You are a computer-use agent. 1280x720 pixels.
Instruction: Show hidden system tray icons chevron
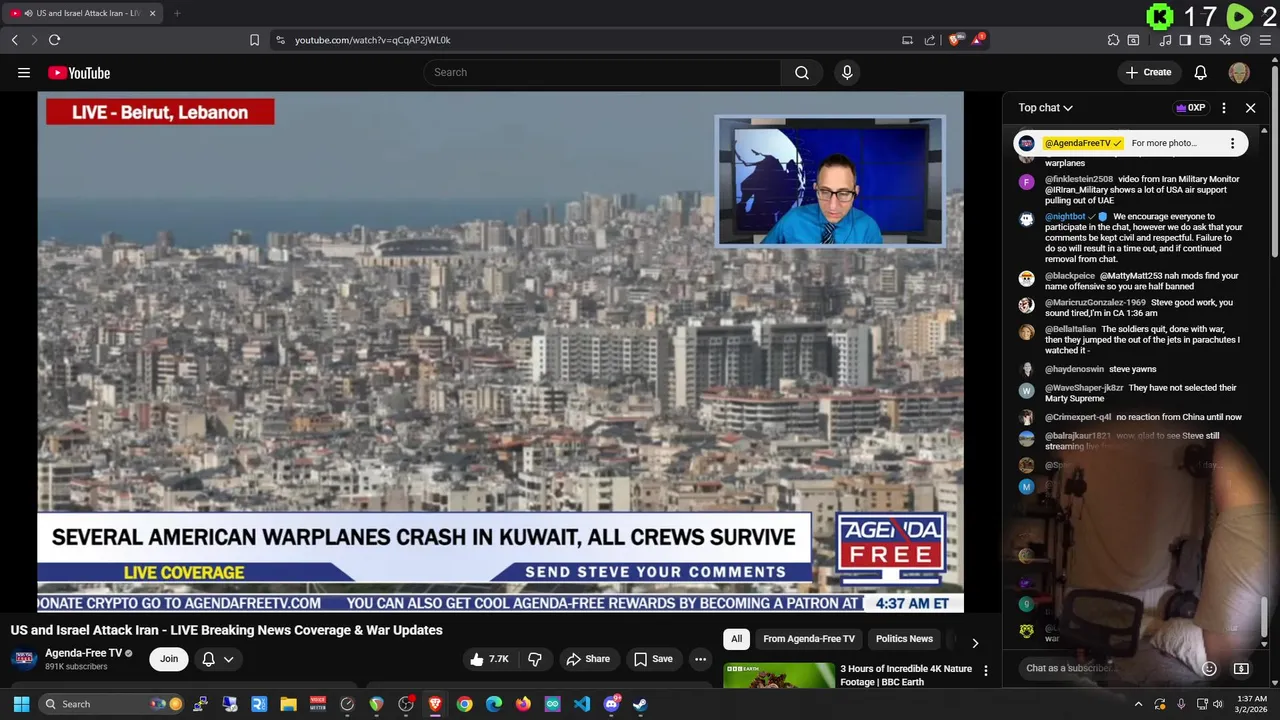(x=1138, y=704)
